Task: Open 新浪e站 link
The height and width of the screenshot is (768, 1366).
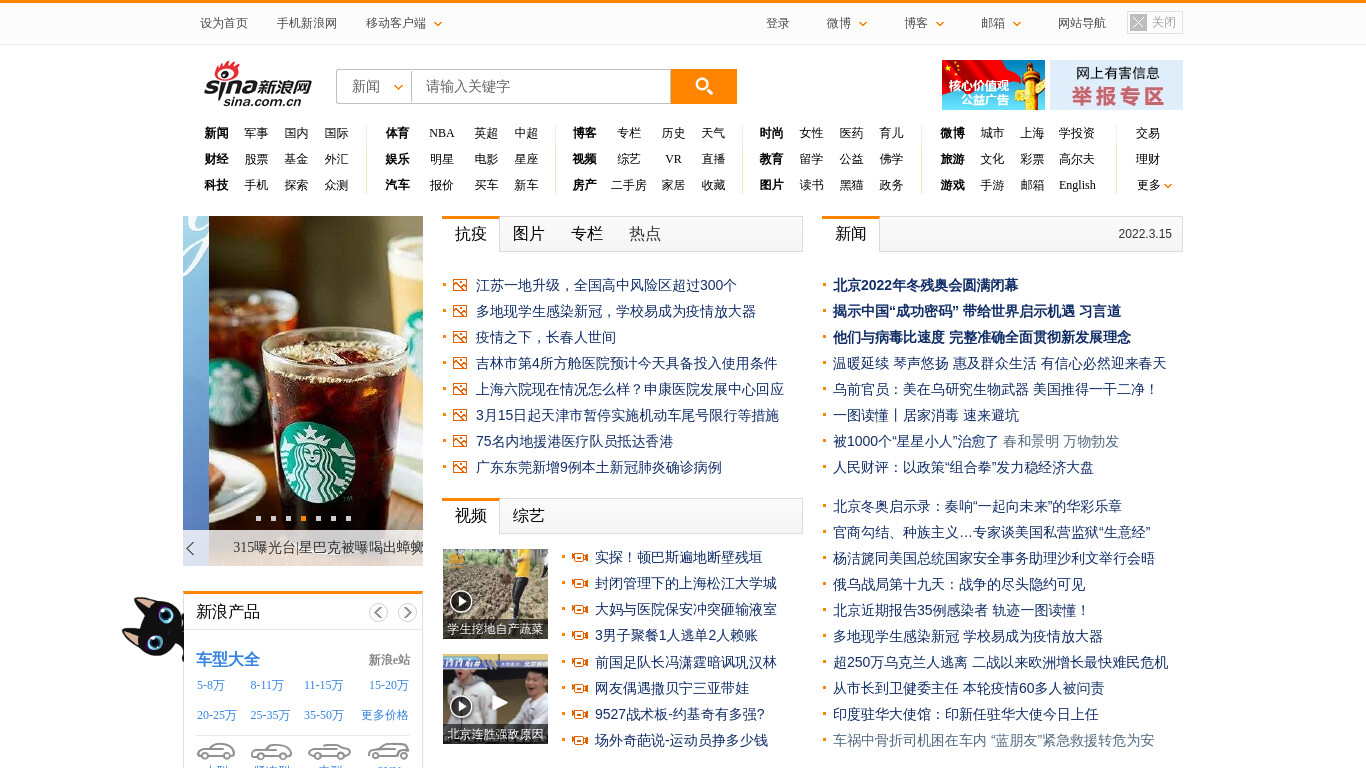Action: click(x=389, y=660)
